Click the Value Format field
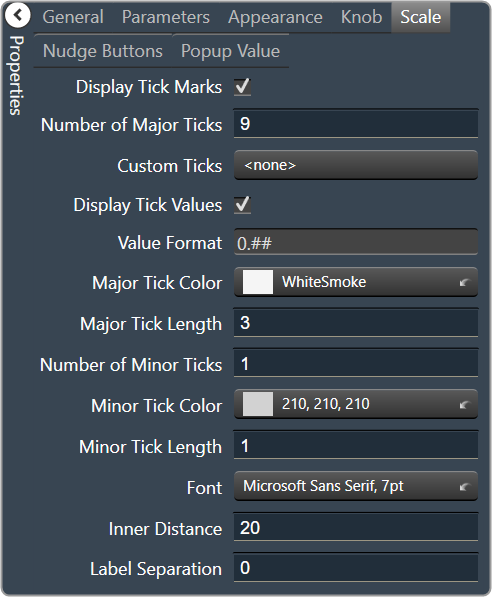492x597 pixels. [356, 243]
